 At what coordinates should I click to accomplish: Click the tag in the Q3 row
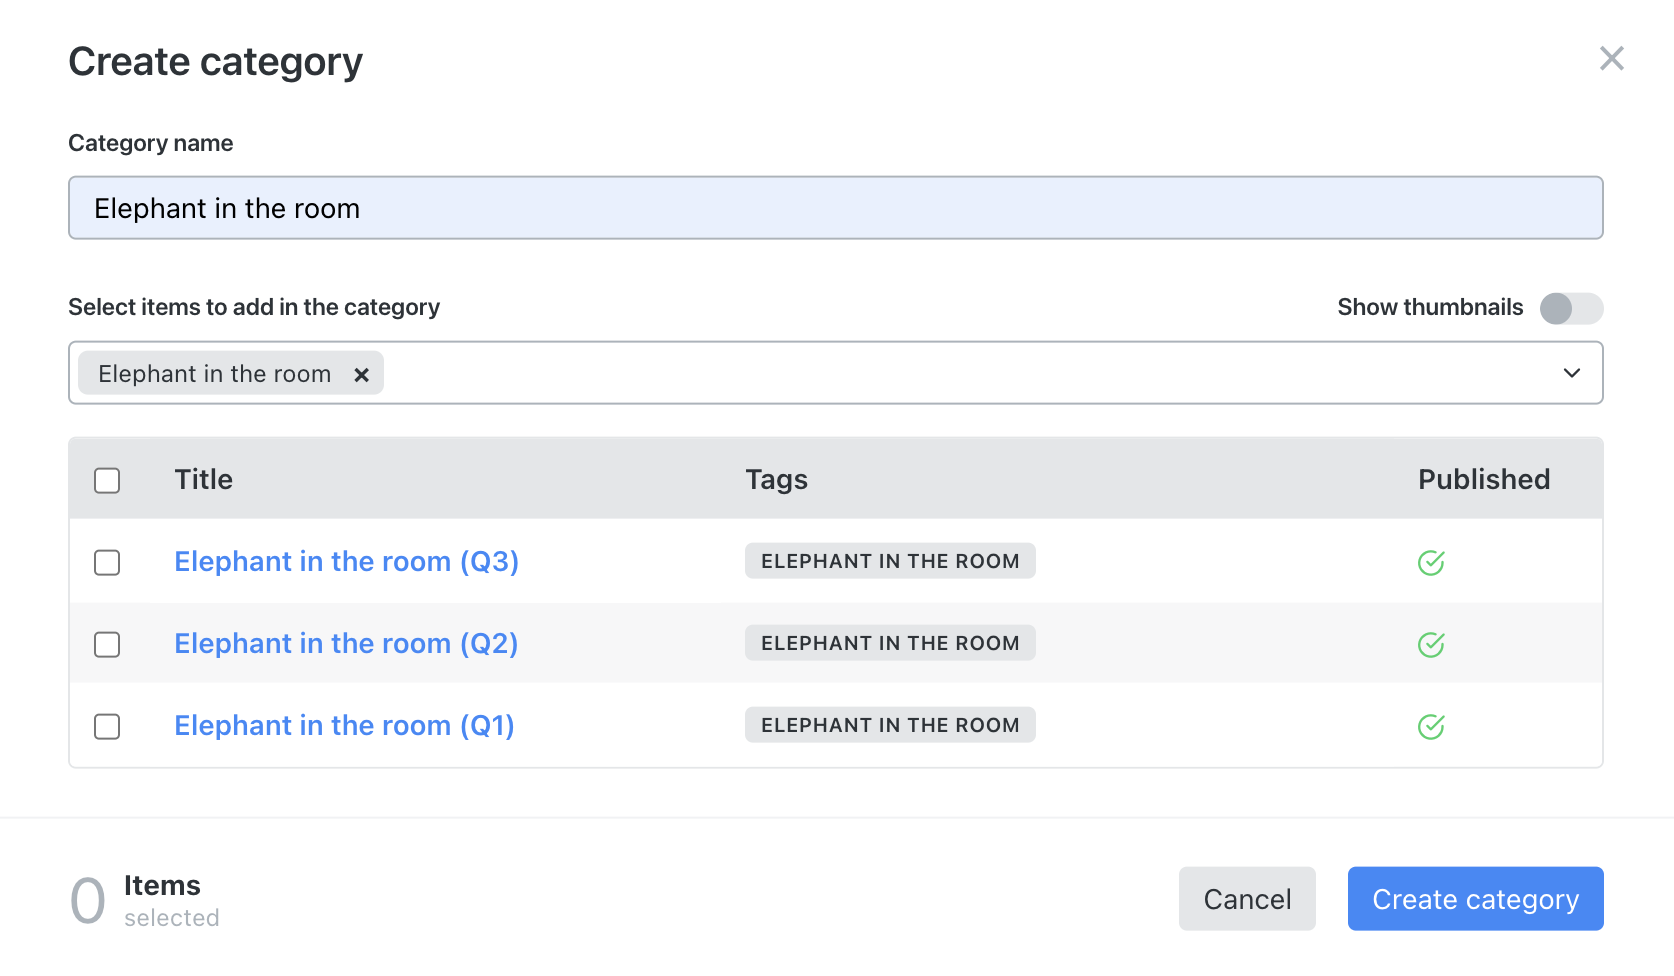(890, 561)
